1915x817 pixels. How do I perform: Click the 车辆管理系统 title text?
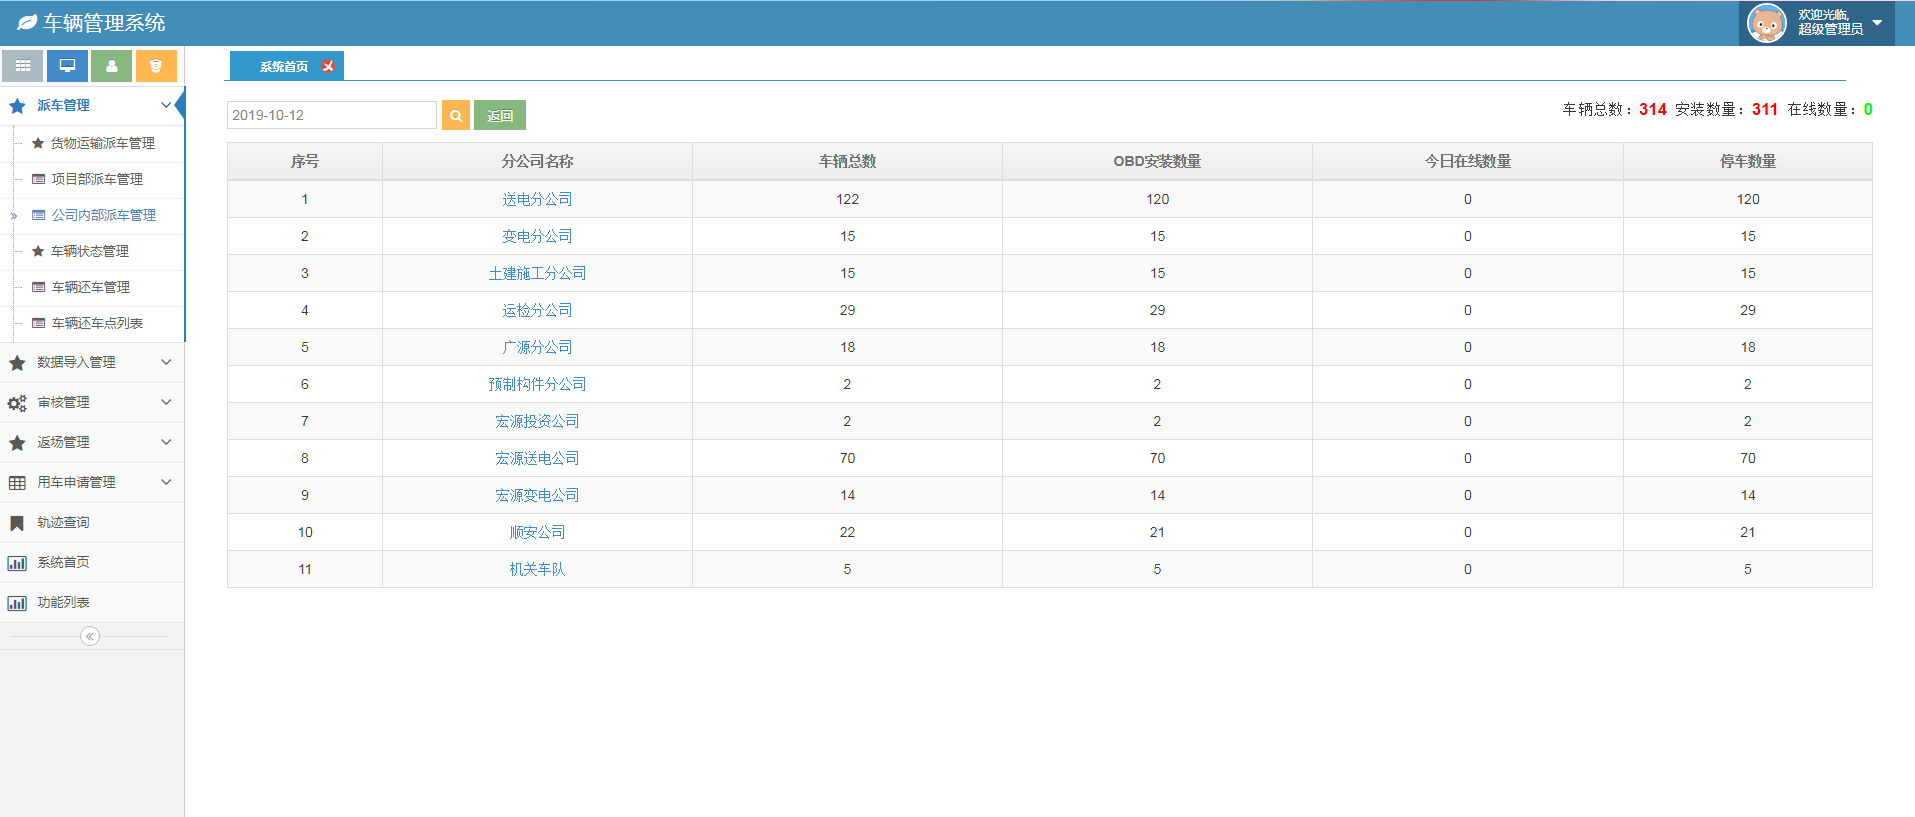coord(104,22)
